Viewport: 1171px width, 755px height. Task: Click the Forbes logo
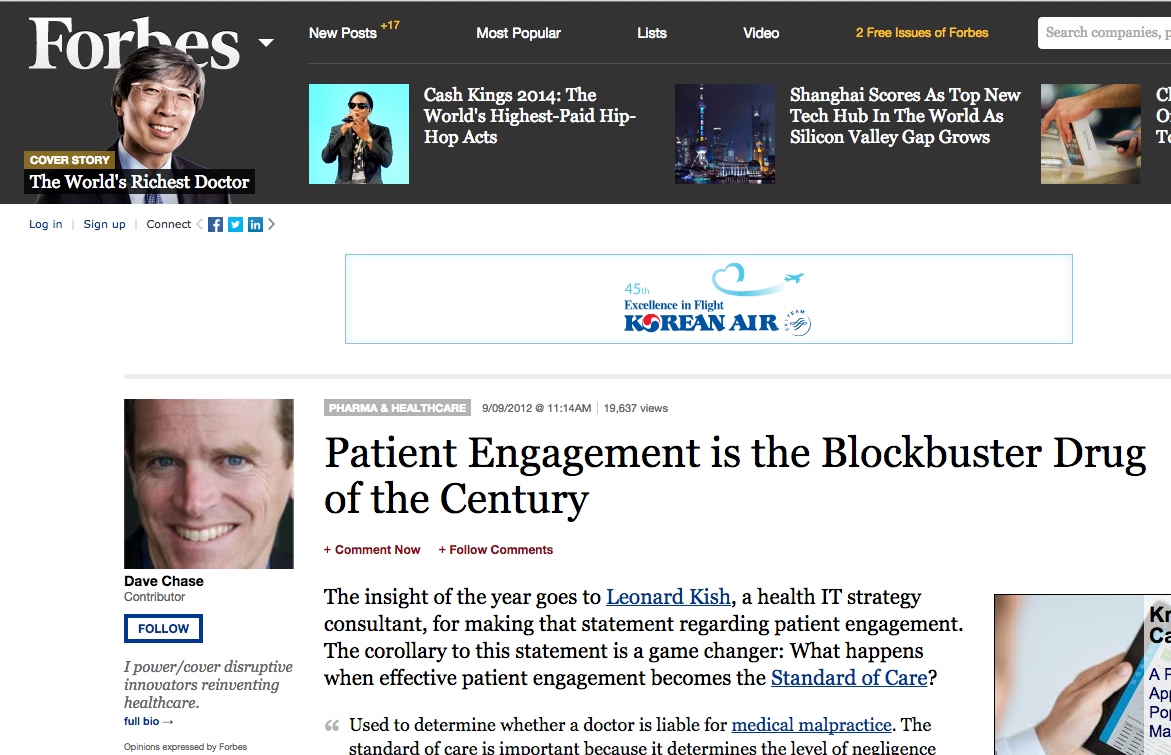point(135,45)
